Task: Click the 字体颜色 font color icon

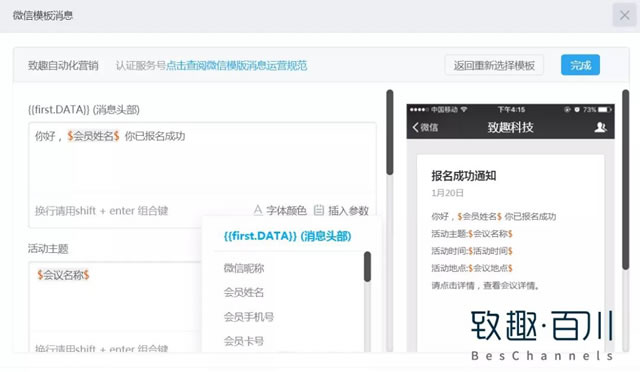Action: [258, 210]
